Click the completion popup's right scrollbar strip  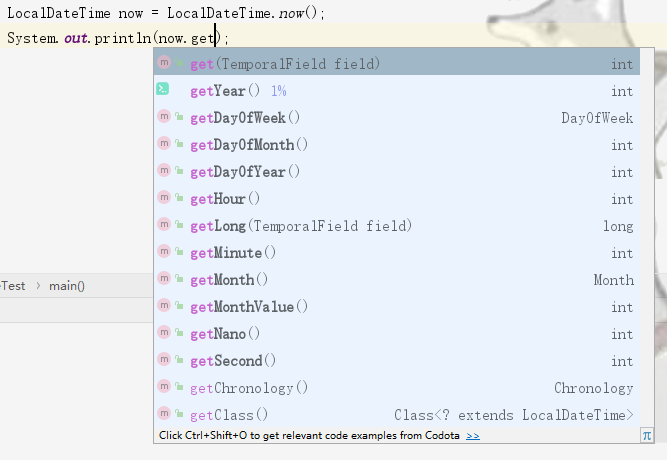[x=647, y=238]
